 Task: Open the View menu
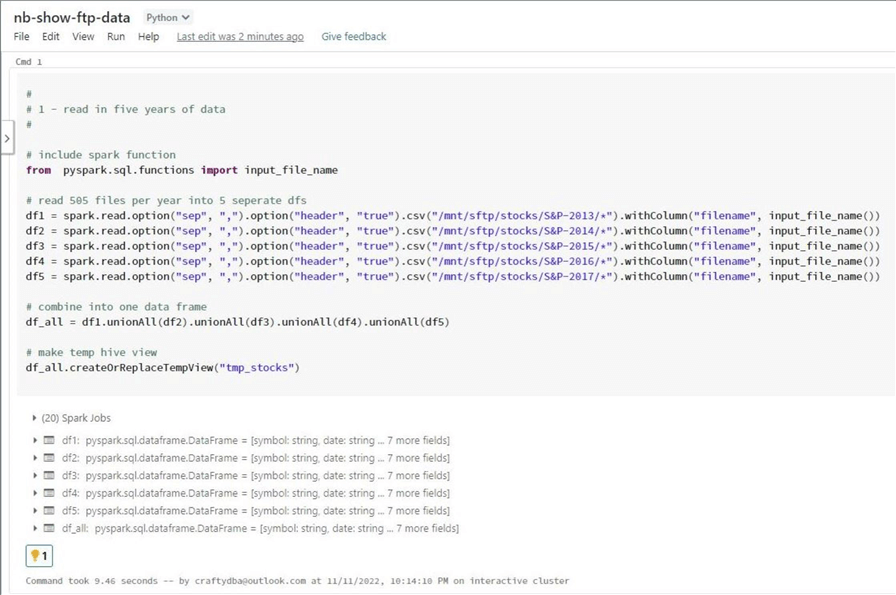pos(83,37)
